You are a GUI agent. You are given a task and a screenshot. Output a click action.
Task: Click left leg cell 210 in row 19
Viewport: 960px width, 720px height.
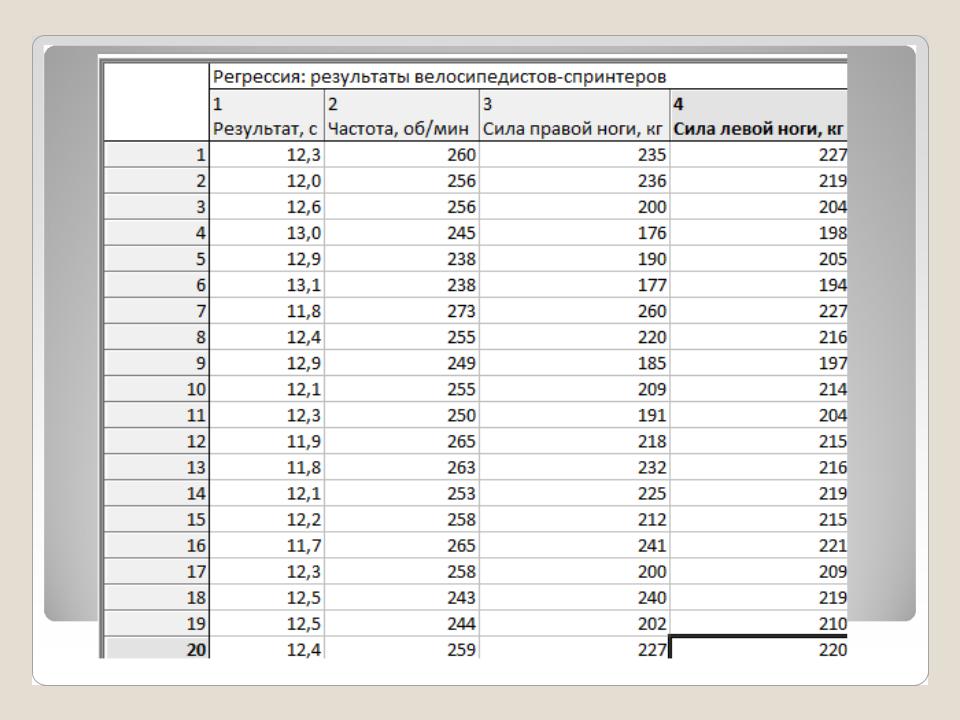(x=759, y=623)
